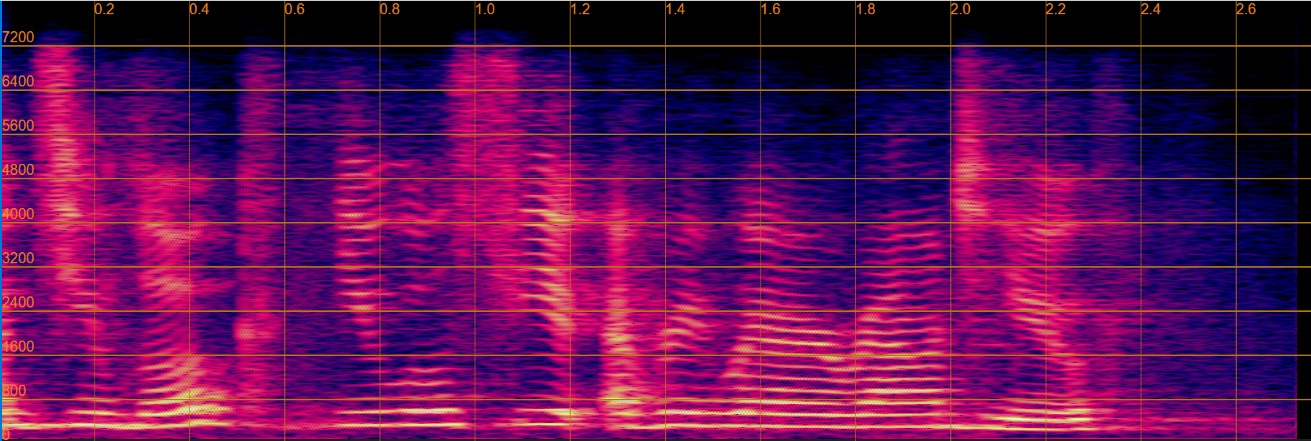The height and width of the screenshot is (441, 1311).
Task: Click the 0.6 time axis label
Action: [294, 9]
